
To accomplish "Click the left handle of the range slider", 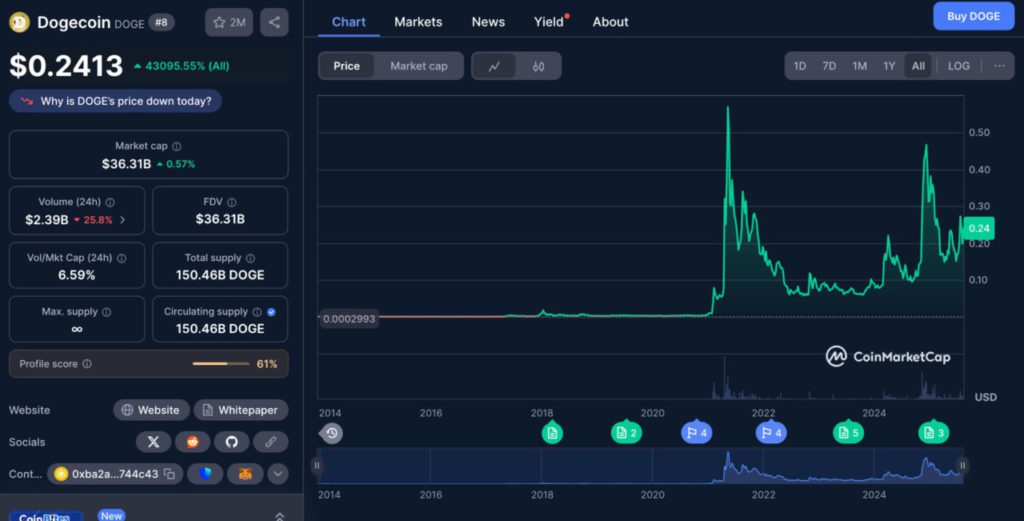I will [x=318, y=465].
